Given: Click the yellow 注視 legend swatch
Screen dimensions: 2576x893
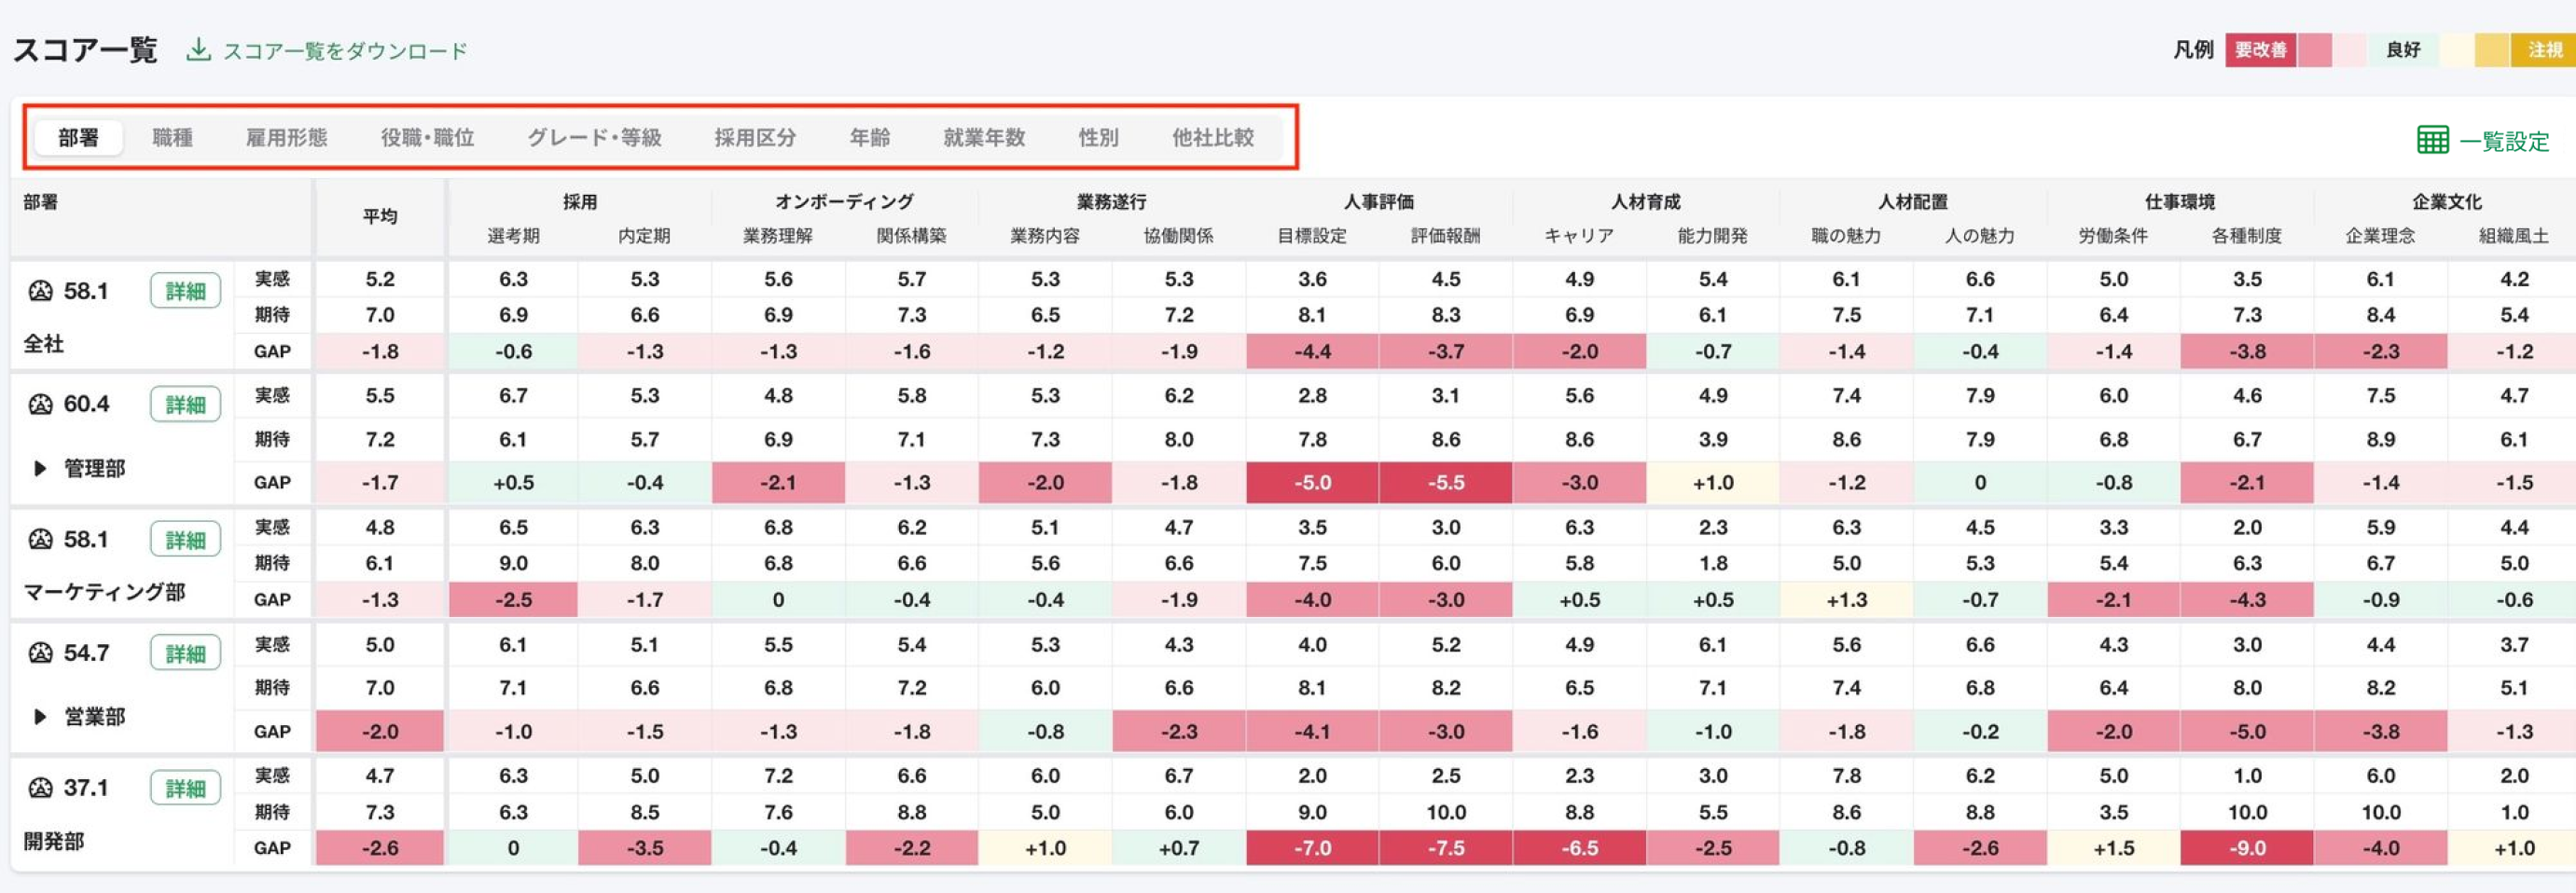Looking at the screenshot, I should pyautogui.click(x=2544, y=50).
